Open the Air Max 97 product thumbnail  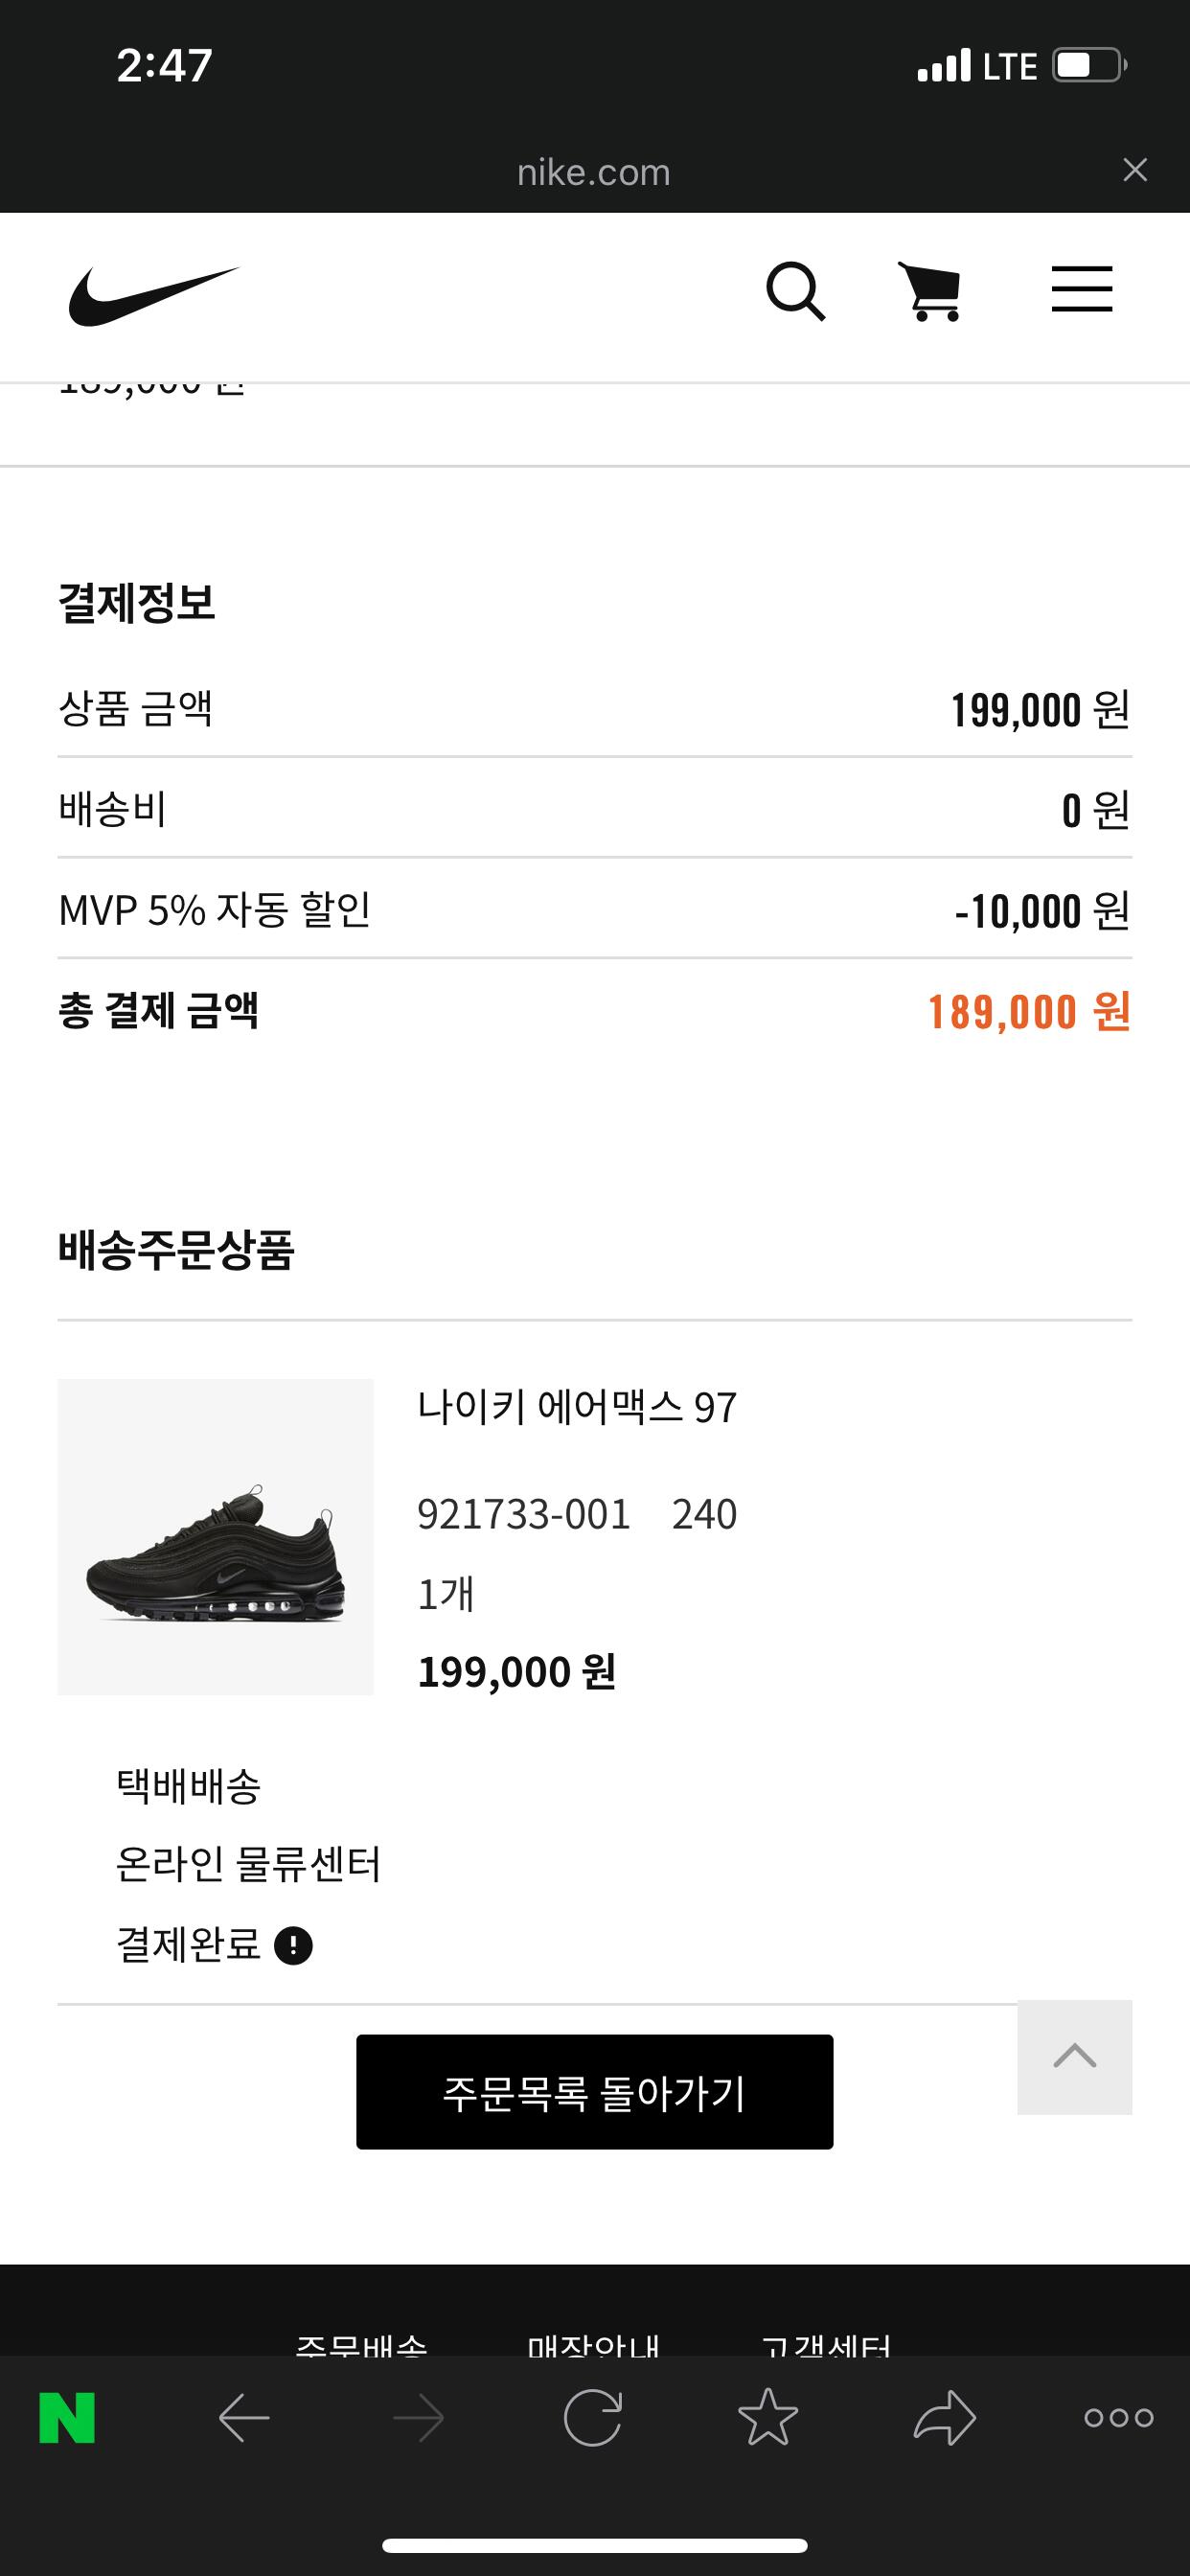tap(215, 1536)
